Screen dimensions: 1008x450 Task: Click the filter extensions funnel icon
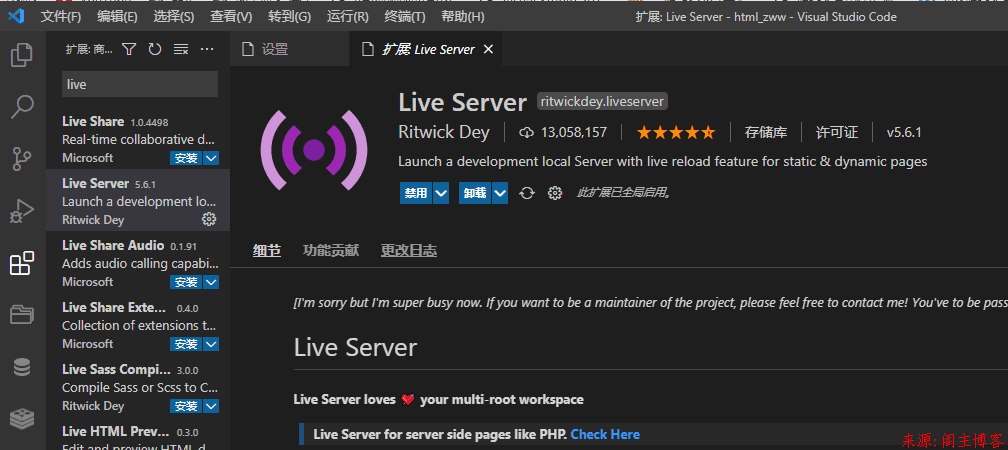[129, 49]
